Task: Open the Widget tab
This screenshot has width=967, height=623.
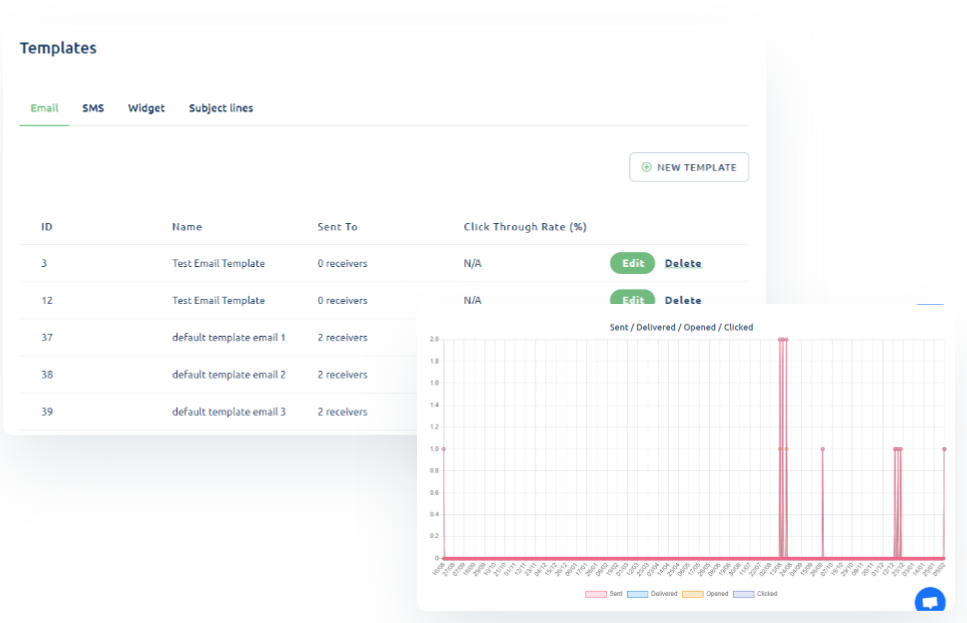Action: 146,108
